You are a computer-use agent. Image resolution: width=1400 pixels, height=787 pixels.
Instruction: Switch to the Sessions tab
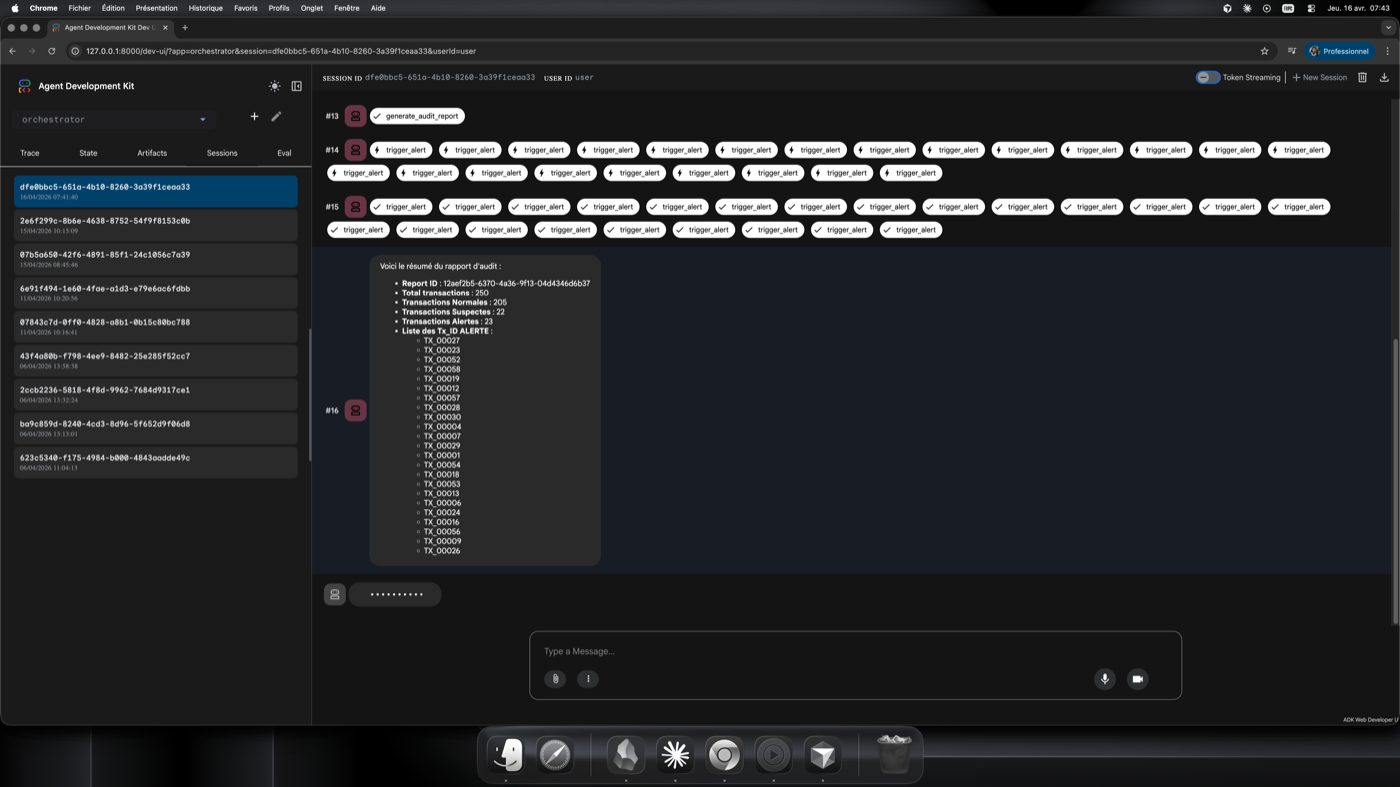(x=222, y=153)
